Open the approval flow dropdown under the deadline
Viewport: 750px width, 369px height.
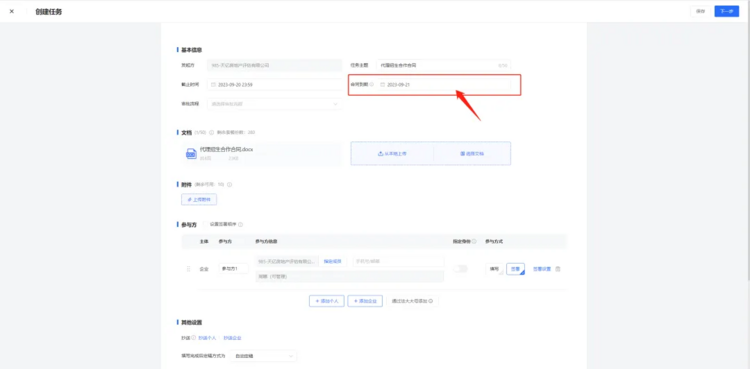(x=275, y=104)
